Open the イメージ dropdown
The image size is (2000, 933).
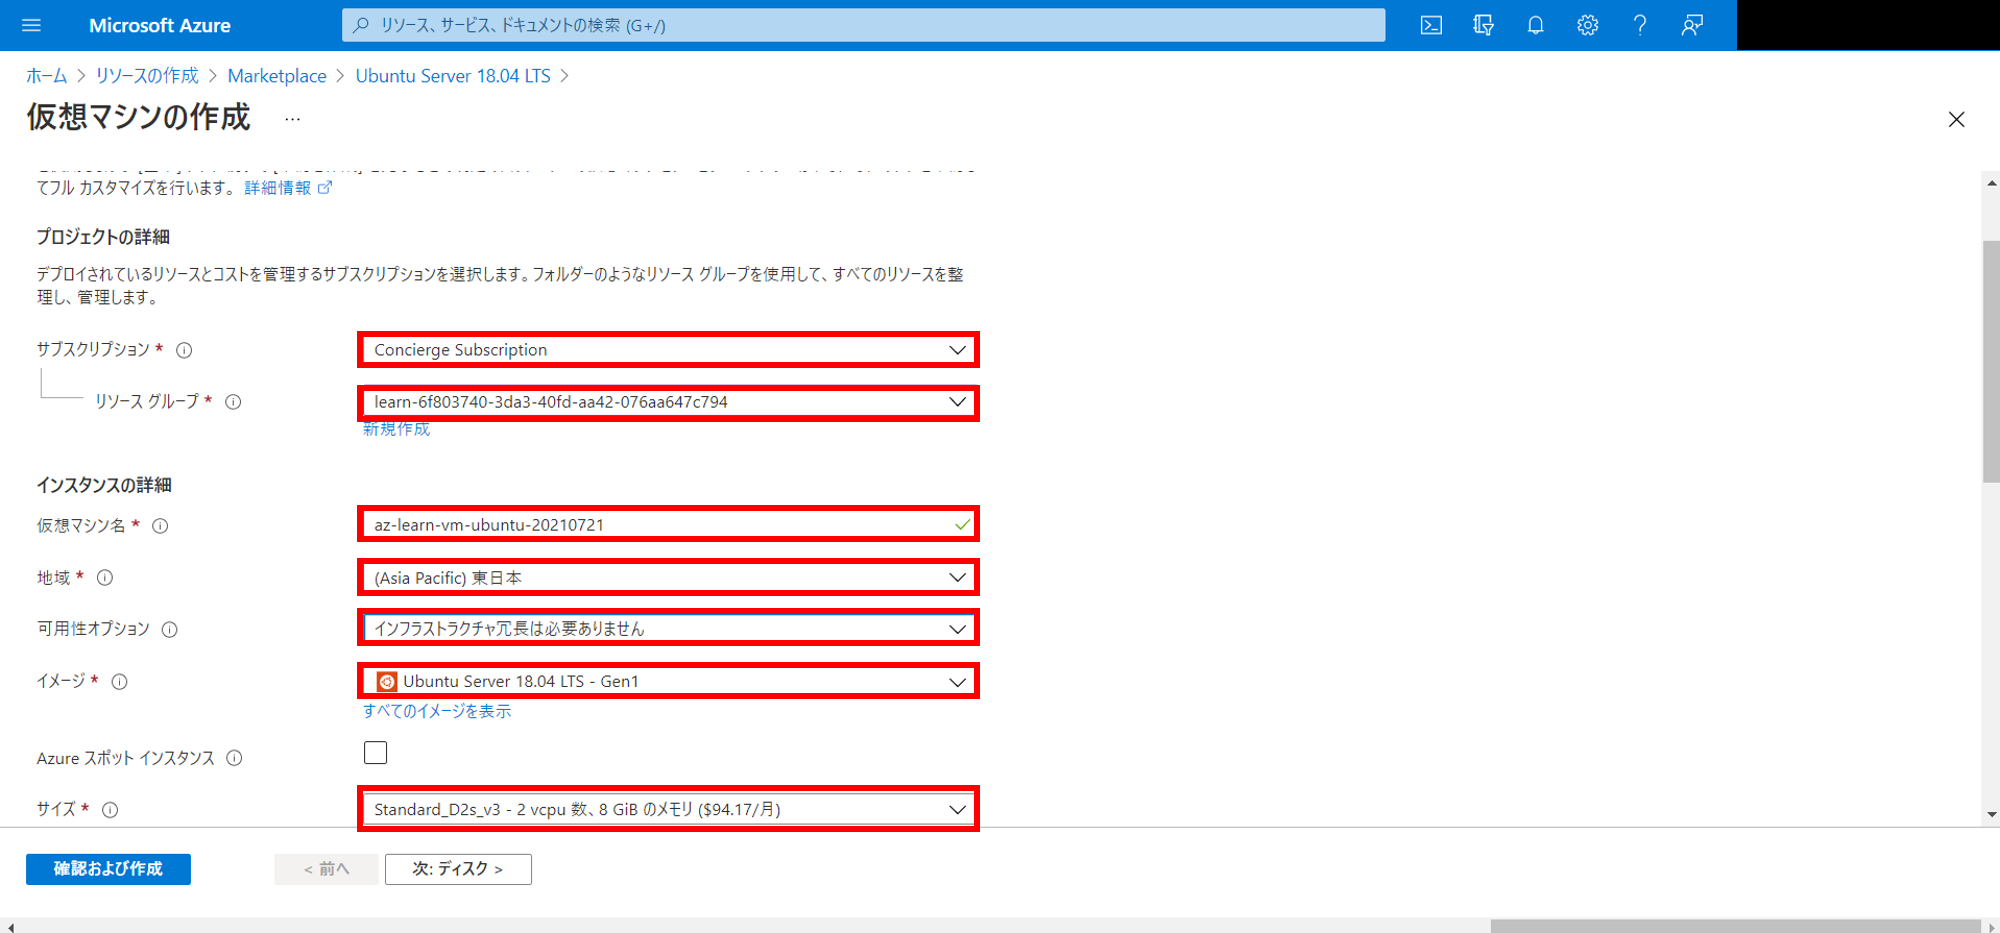tap(668, 681)
